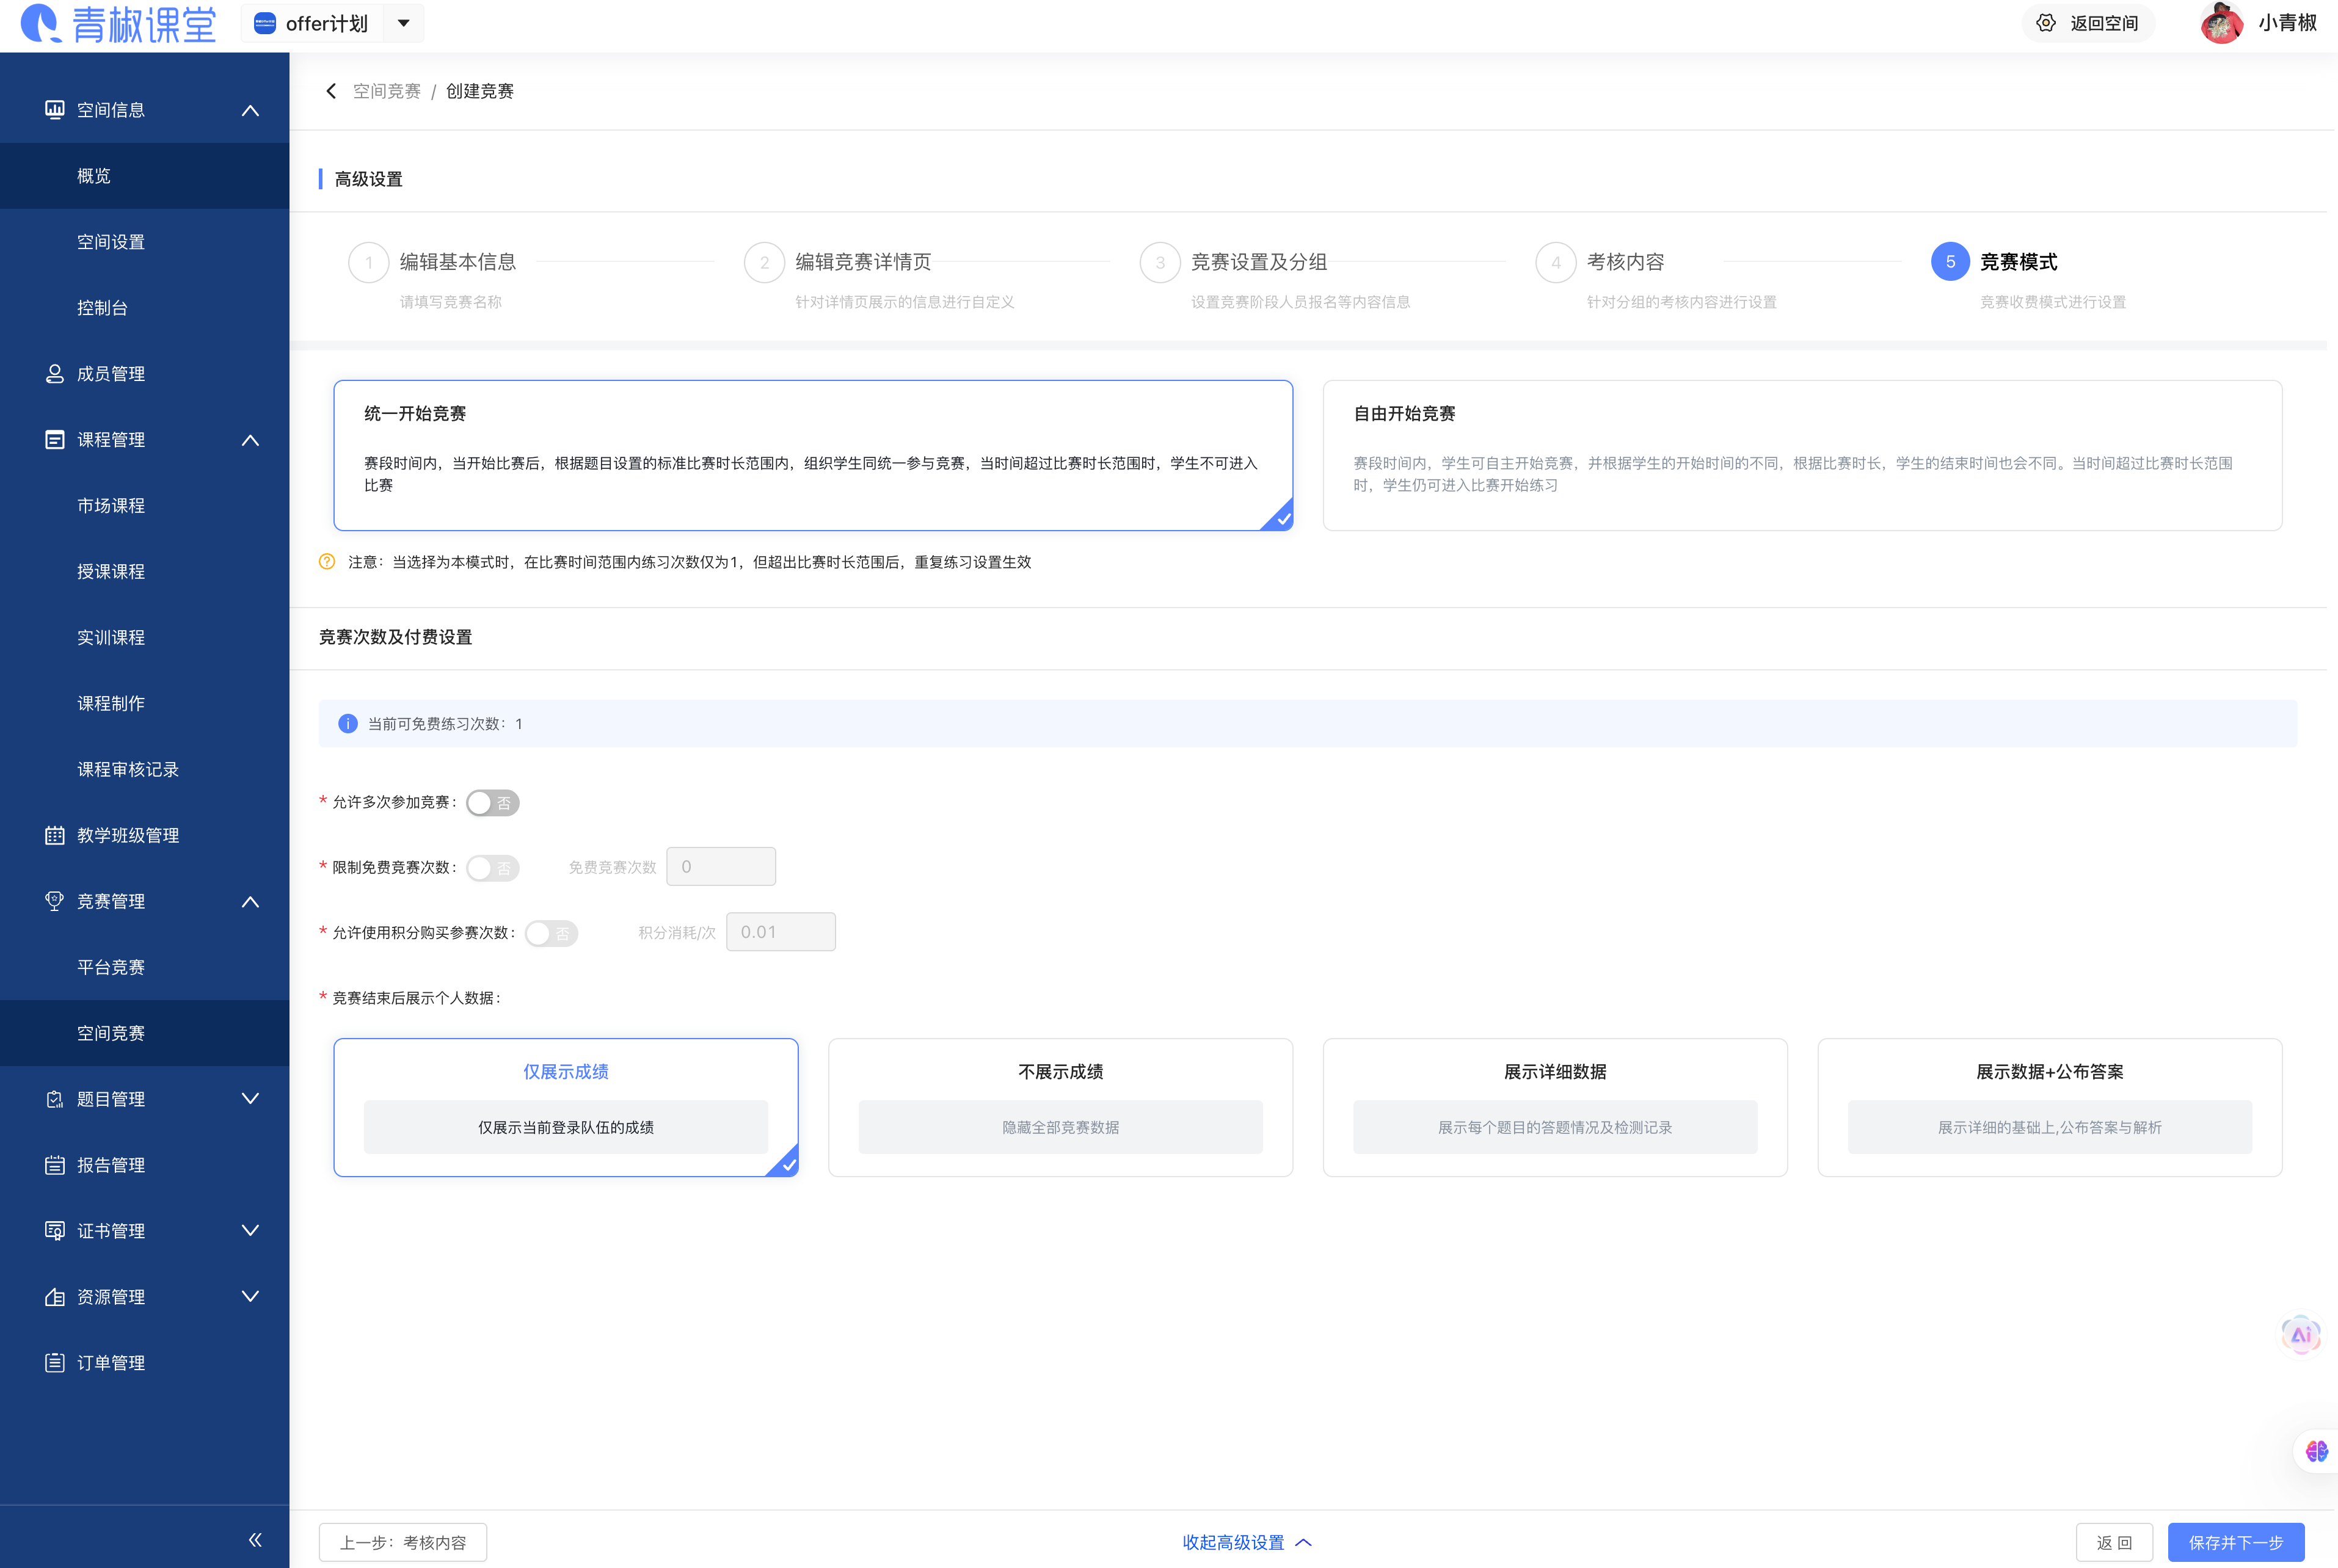Click 上一步：考核内容 button
This screenshot has height=1568, width=2338.
tap(402, 1542)
